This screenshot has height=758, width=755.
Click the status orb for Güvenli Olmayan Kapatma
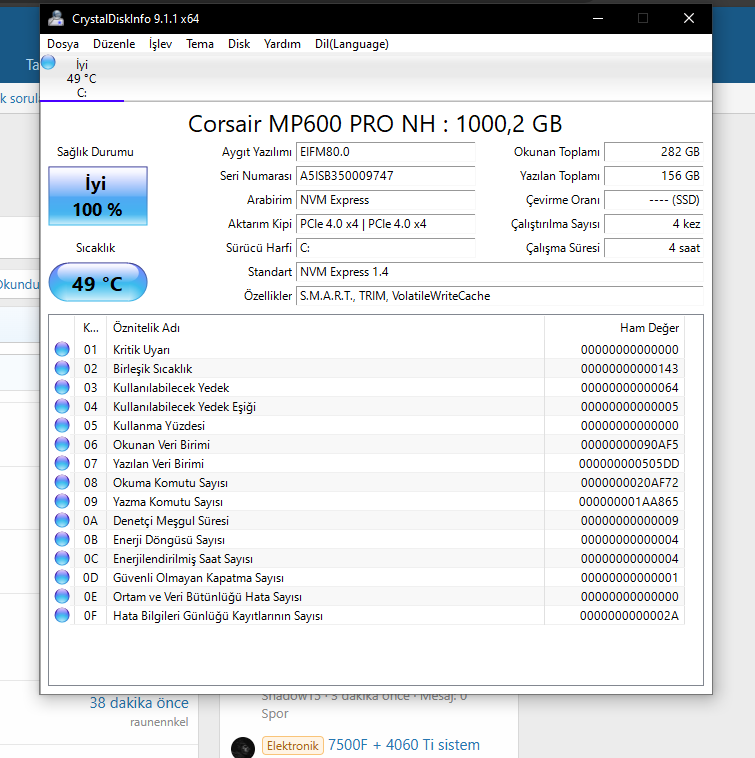62,577
